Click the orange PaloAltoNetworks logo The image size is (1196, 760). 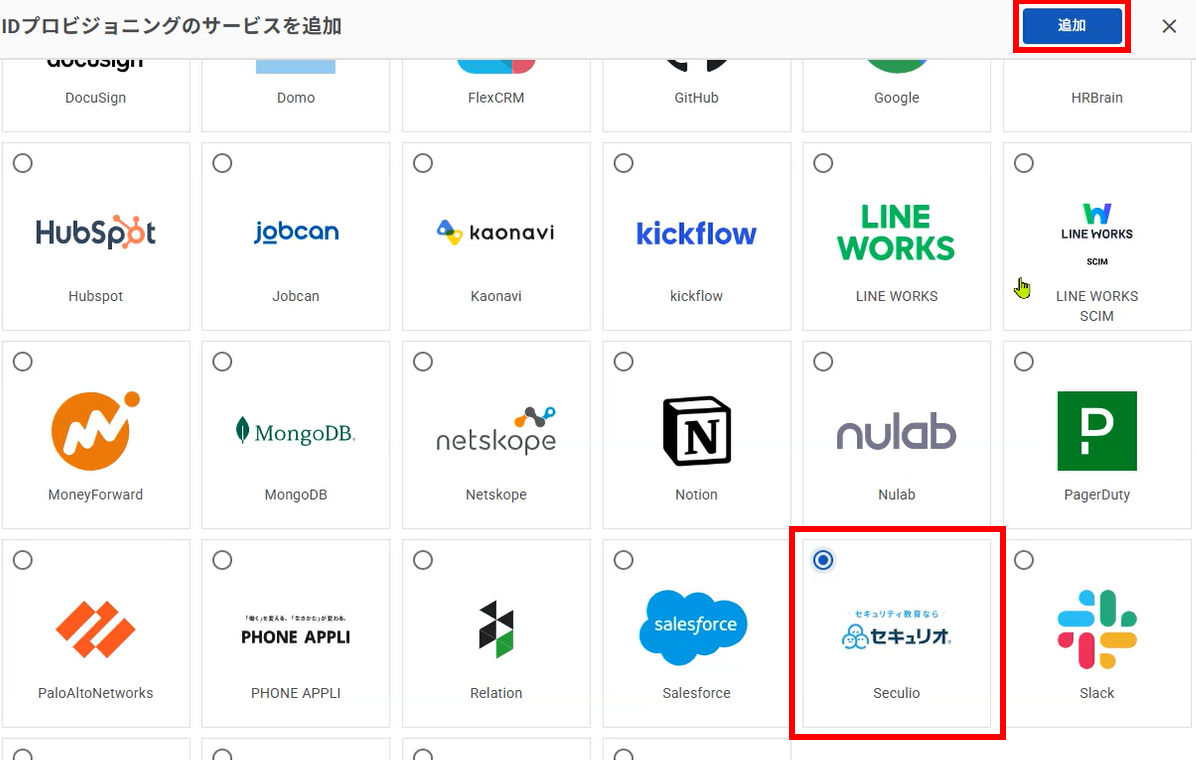click(95, 630)
